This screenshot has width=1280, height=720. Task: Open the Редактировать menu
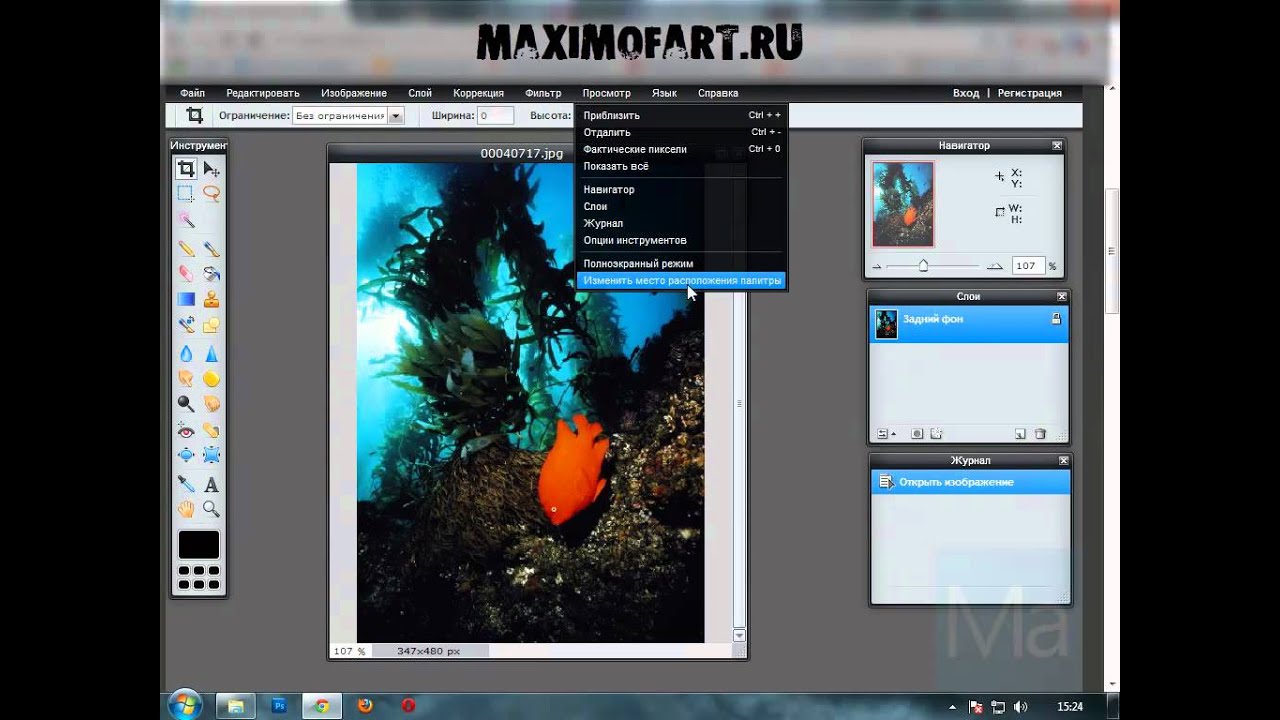(262, 93)
